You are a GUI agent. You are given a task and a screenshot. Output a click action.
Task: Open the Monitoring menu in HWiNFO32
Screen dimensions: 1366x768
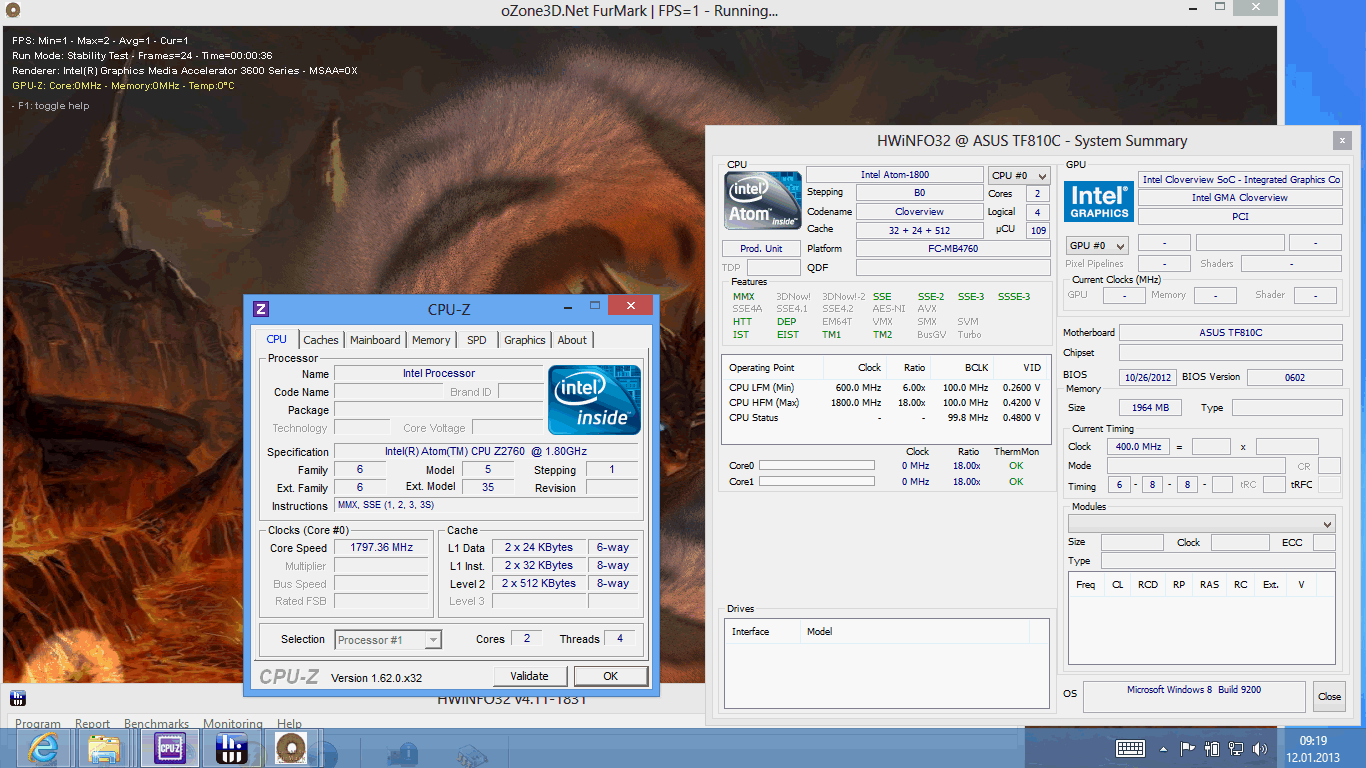[x=233, y=724]
